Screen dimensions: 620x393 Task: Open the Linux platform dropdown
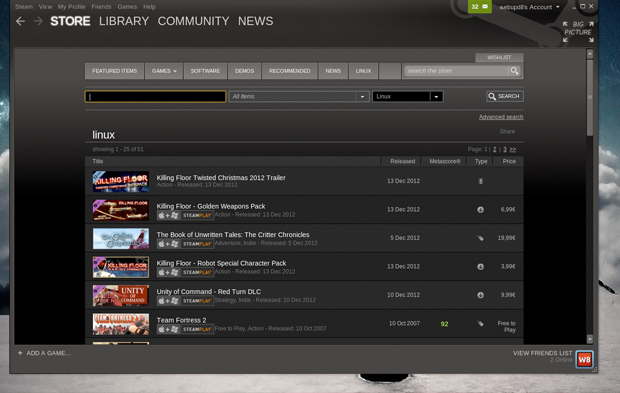point(408,96)
